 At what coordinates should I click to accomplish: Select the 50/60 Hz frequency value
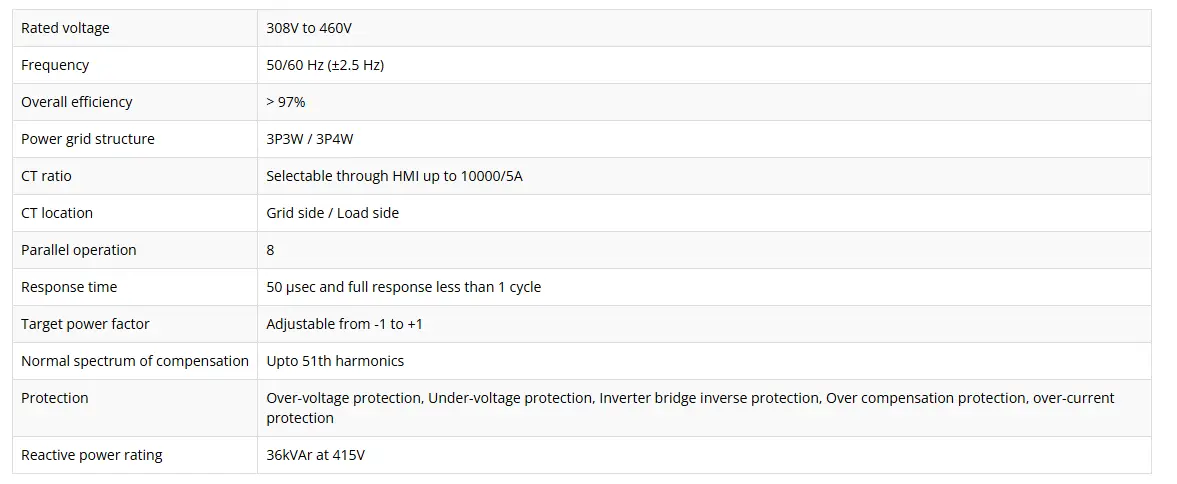(x=325, y=65)
